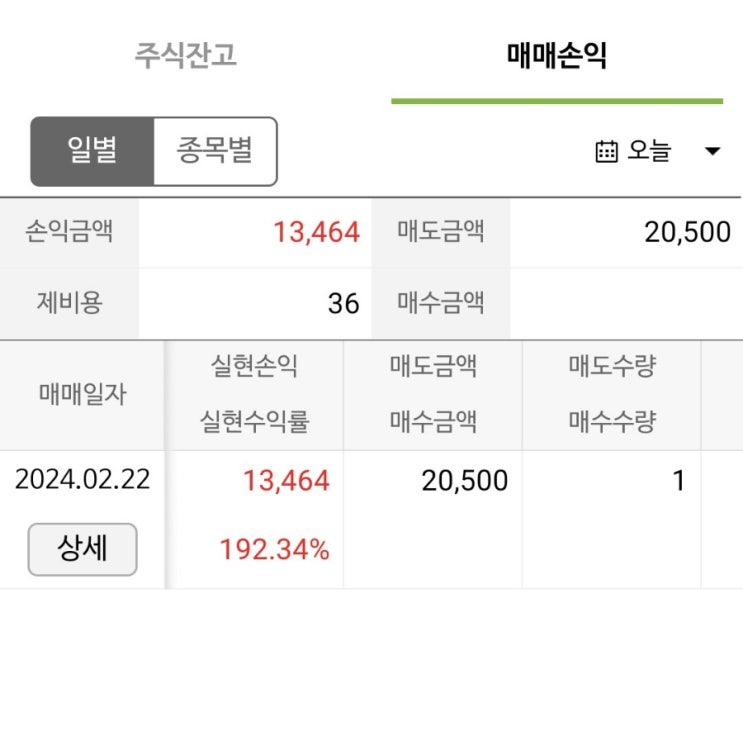
Task: Open the 오늘 period selector
Action: coord(649,152)
